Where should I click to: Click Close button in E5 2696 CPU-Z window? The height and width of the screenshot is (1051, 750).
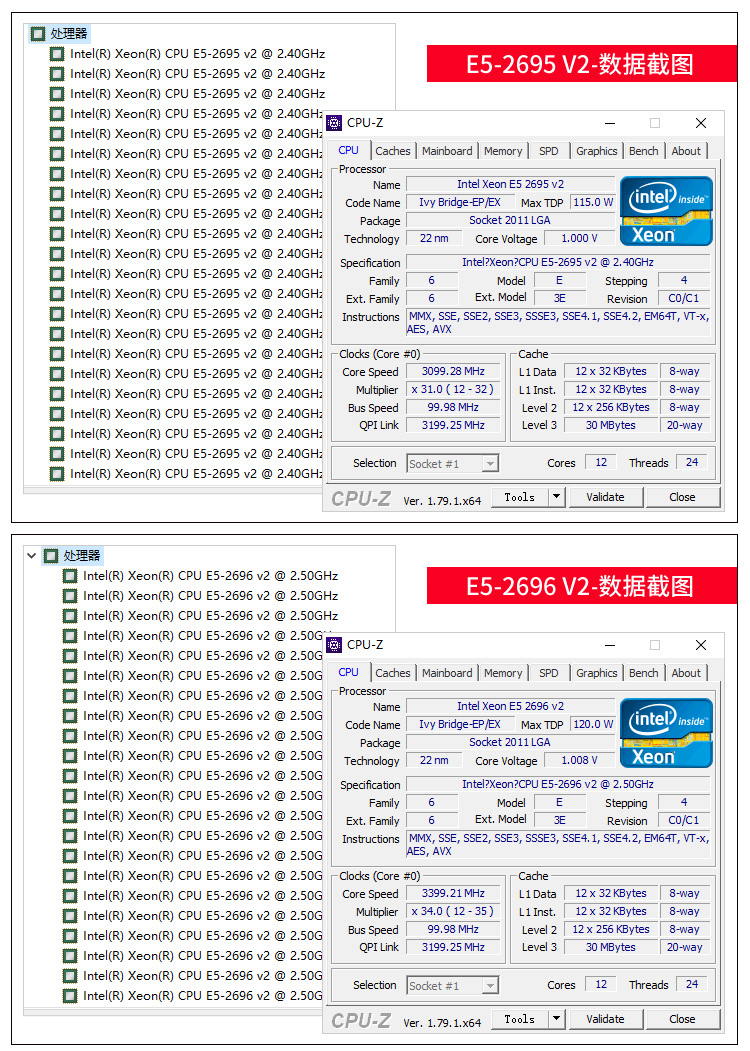[682, 1019]
